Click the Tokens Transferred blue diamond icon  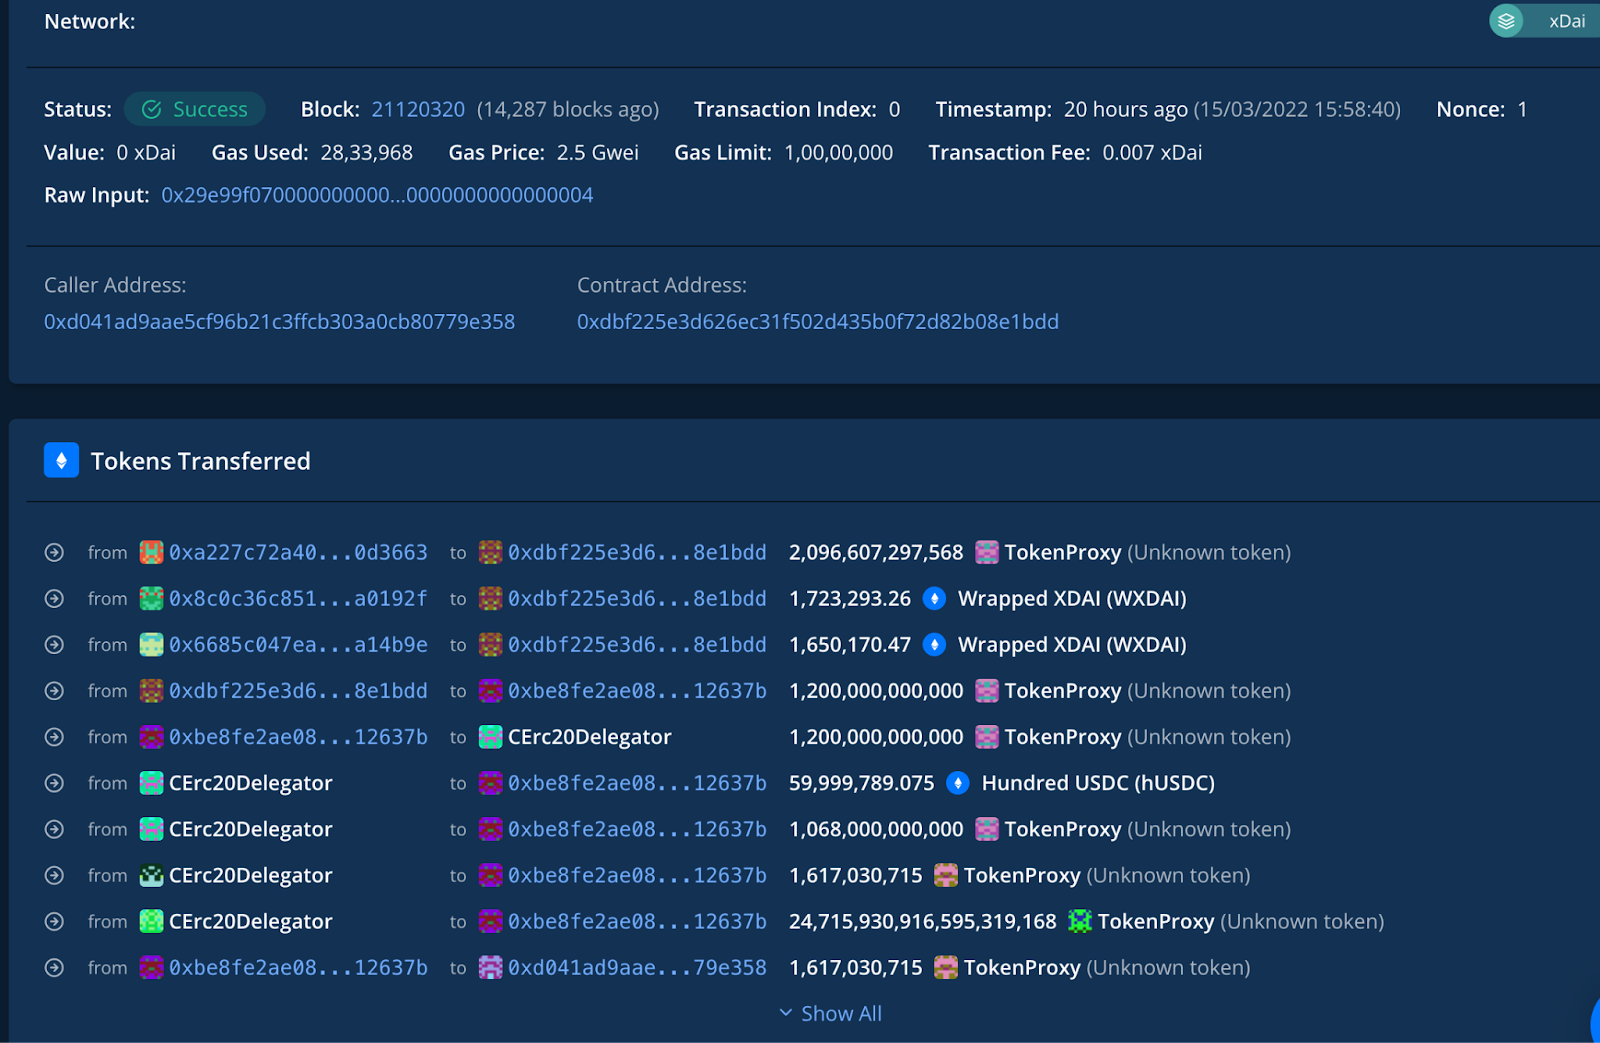point(62,460)
